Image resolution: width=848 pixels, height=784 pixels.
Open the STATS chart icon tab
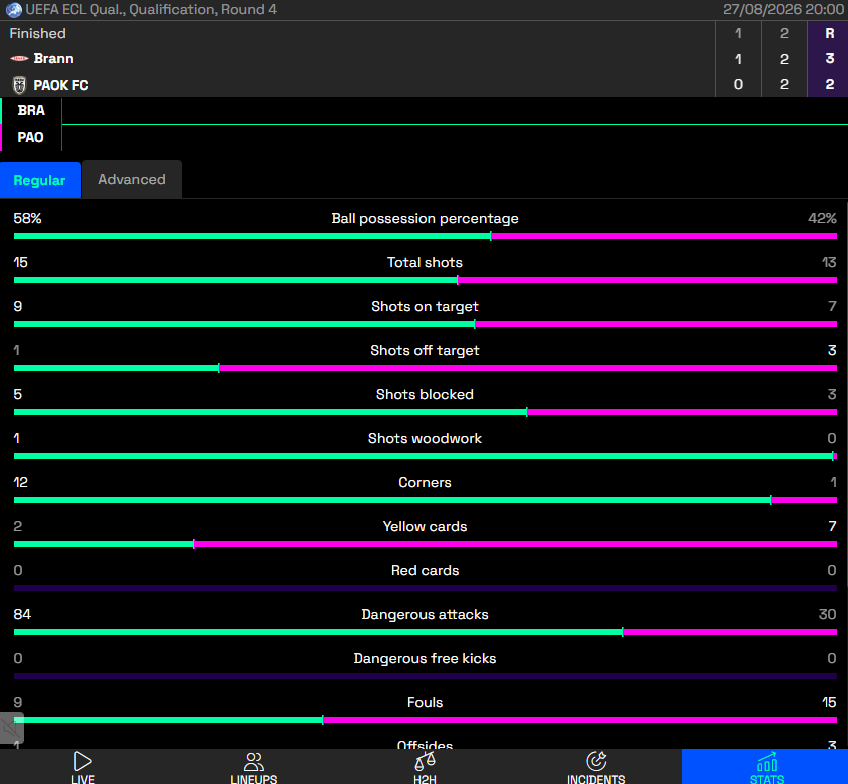click(x=766, y=767)
